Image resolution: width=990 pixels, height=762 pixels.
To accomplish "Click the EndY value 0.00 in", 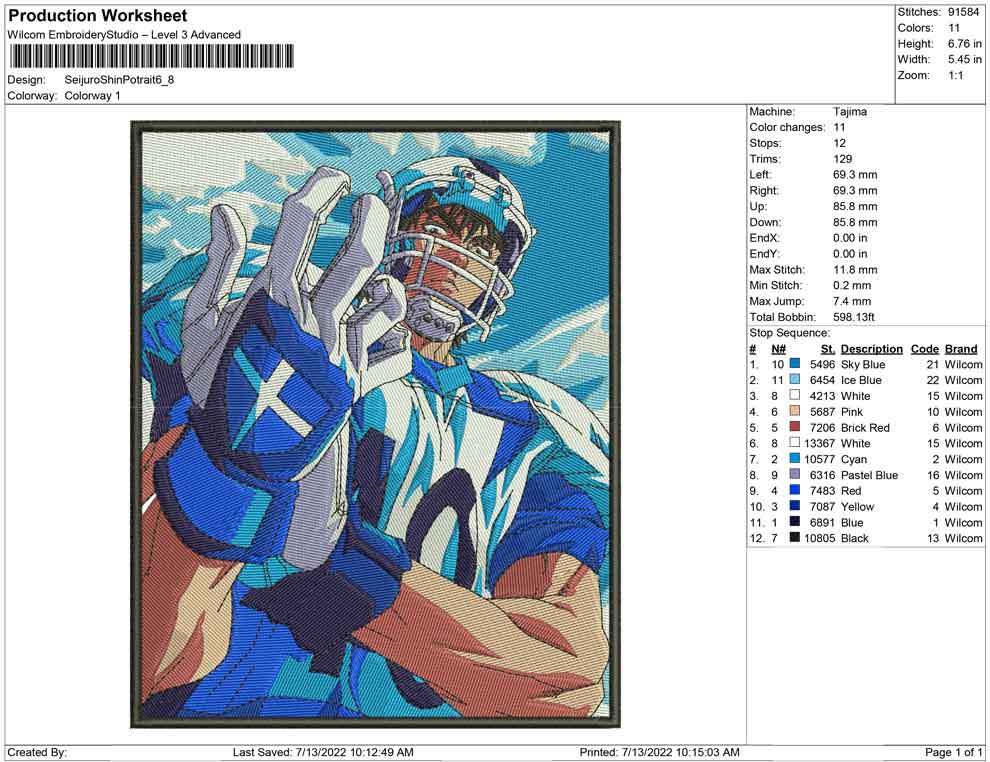I will pyautogui.click(x=850, y=254).
